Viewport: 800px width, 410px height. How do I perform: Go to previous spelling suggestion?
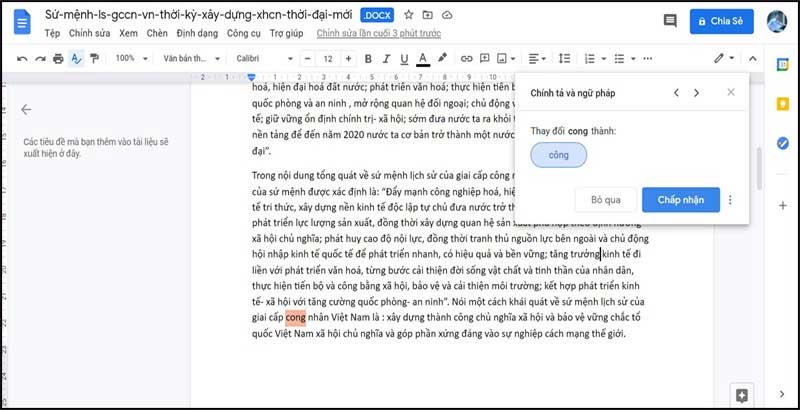[676, 93]
